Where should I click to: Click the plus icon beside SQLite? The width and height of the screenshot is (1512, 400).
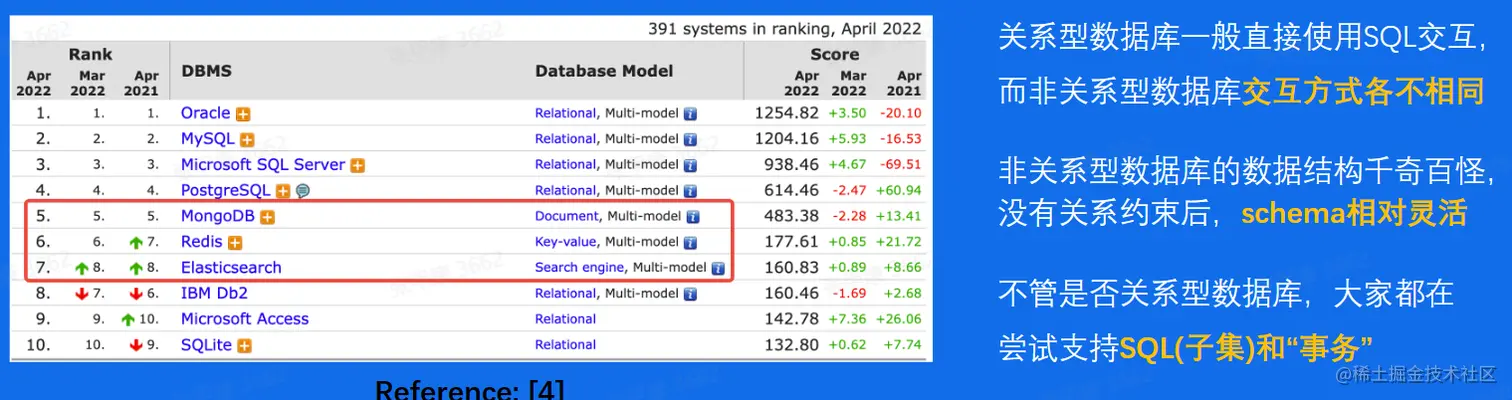tap(244, 345)
